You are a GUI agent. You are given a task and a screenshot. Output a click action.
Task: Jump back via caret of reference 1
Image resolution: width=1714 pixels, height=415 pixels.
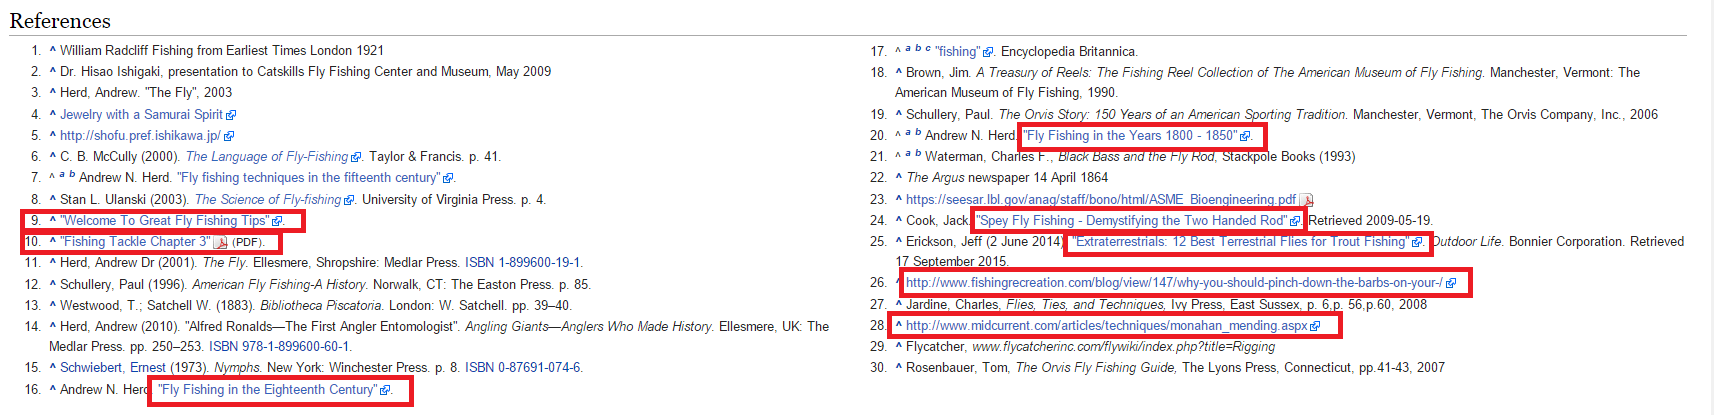click(x=52, y=49)
